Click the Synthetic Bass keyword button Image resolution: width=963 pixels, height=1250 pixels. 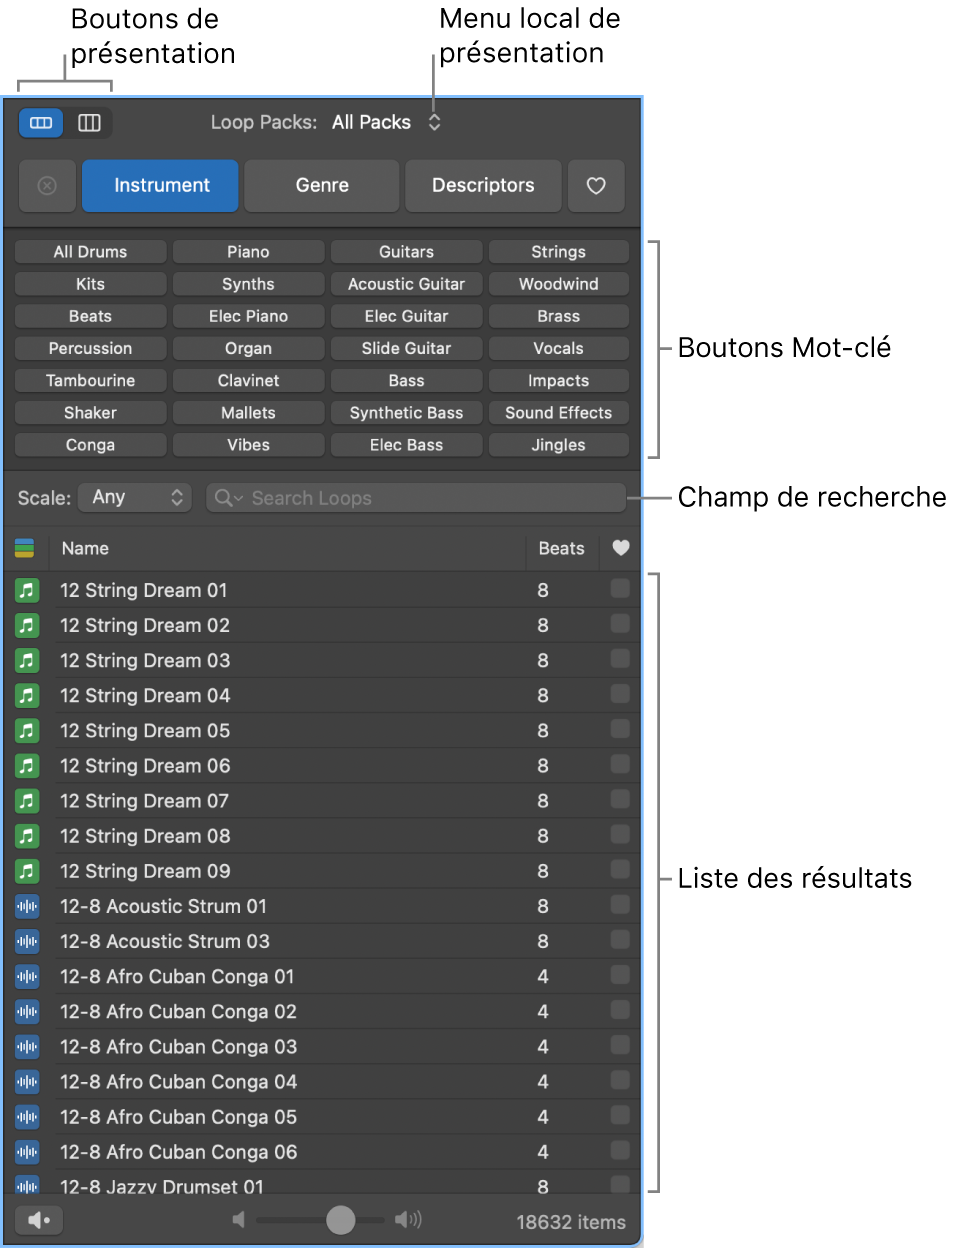pyautogui.click(x=406, y=413)
